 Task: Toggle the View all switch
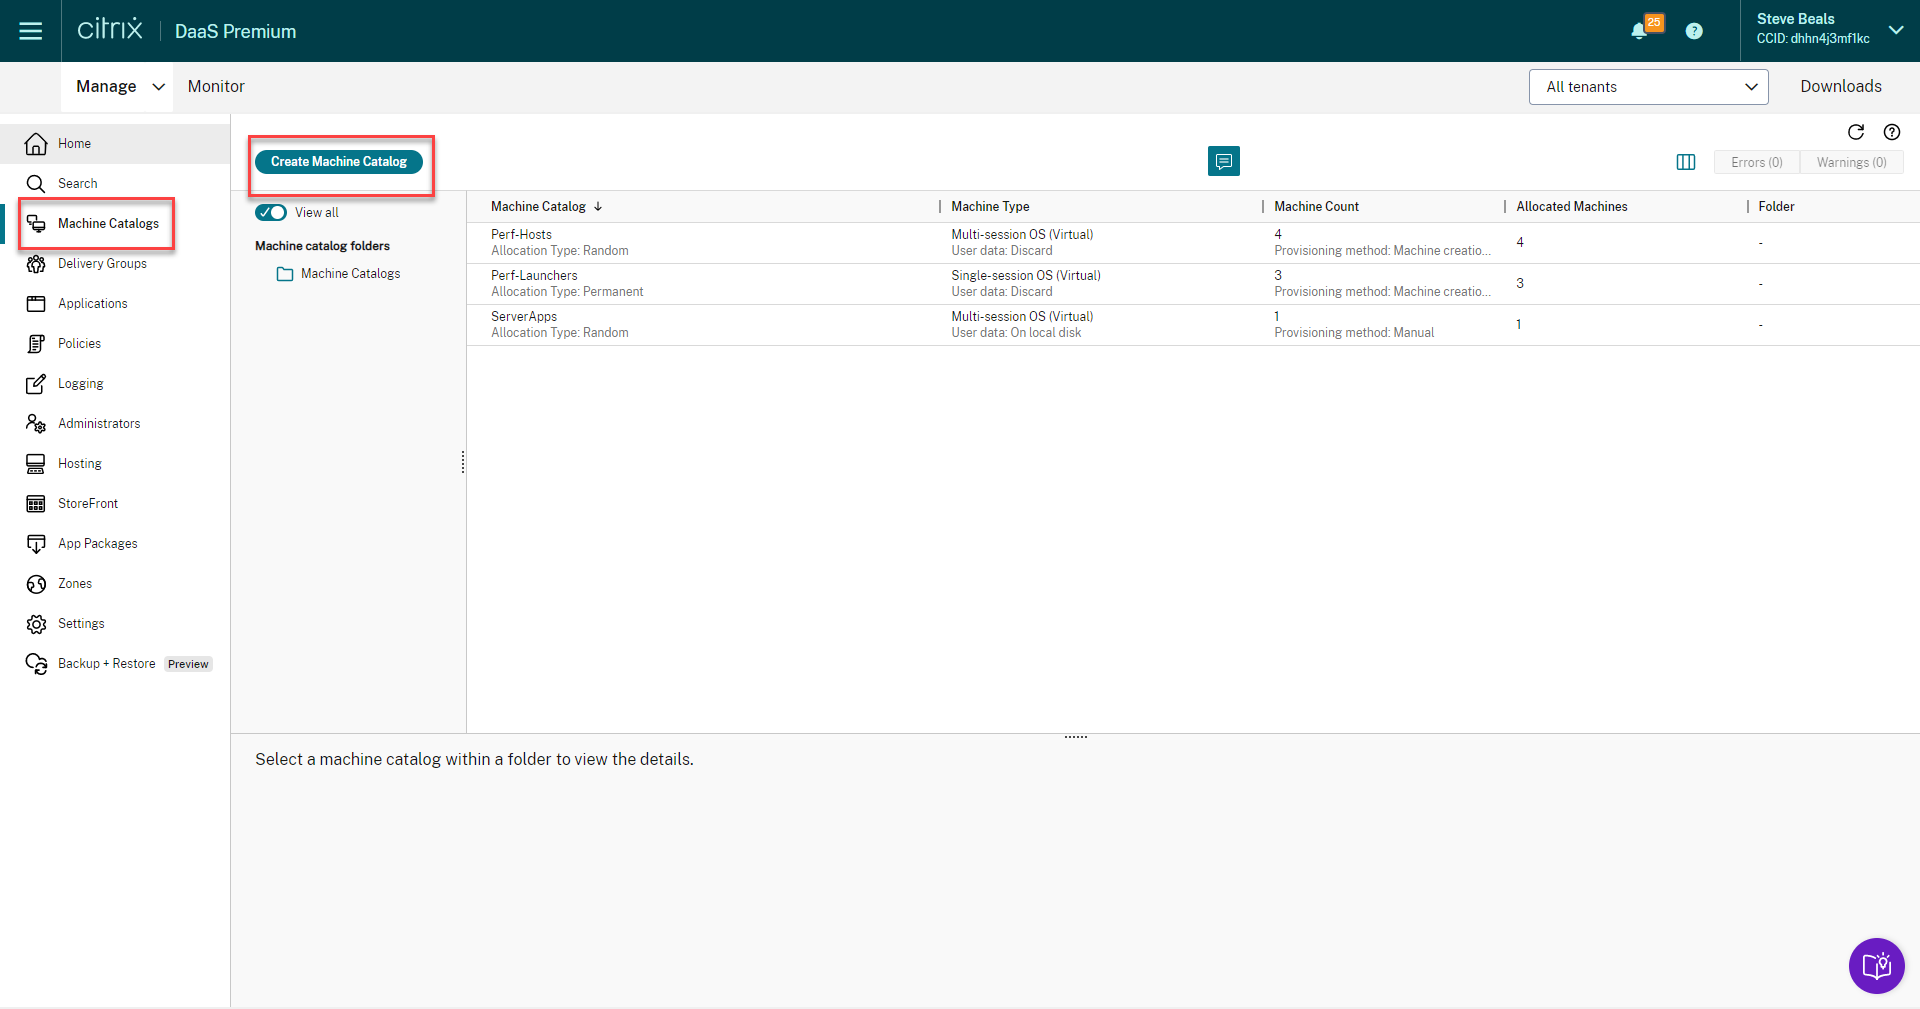pos(271,212)
